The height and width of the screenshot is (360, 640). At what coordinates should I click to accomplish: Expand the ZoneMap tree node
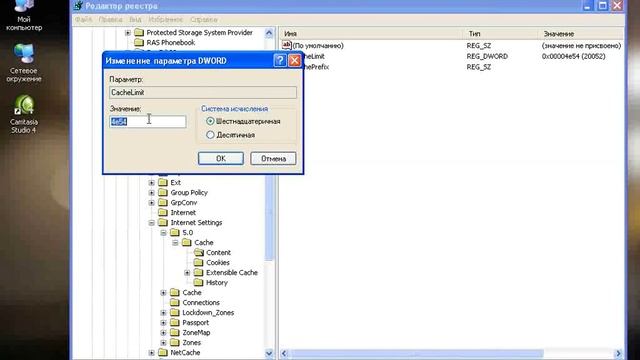(x=163, y=332)
